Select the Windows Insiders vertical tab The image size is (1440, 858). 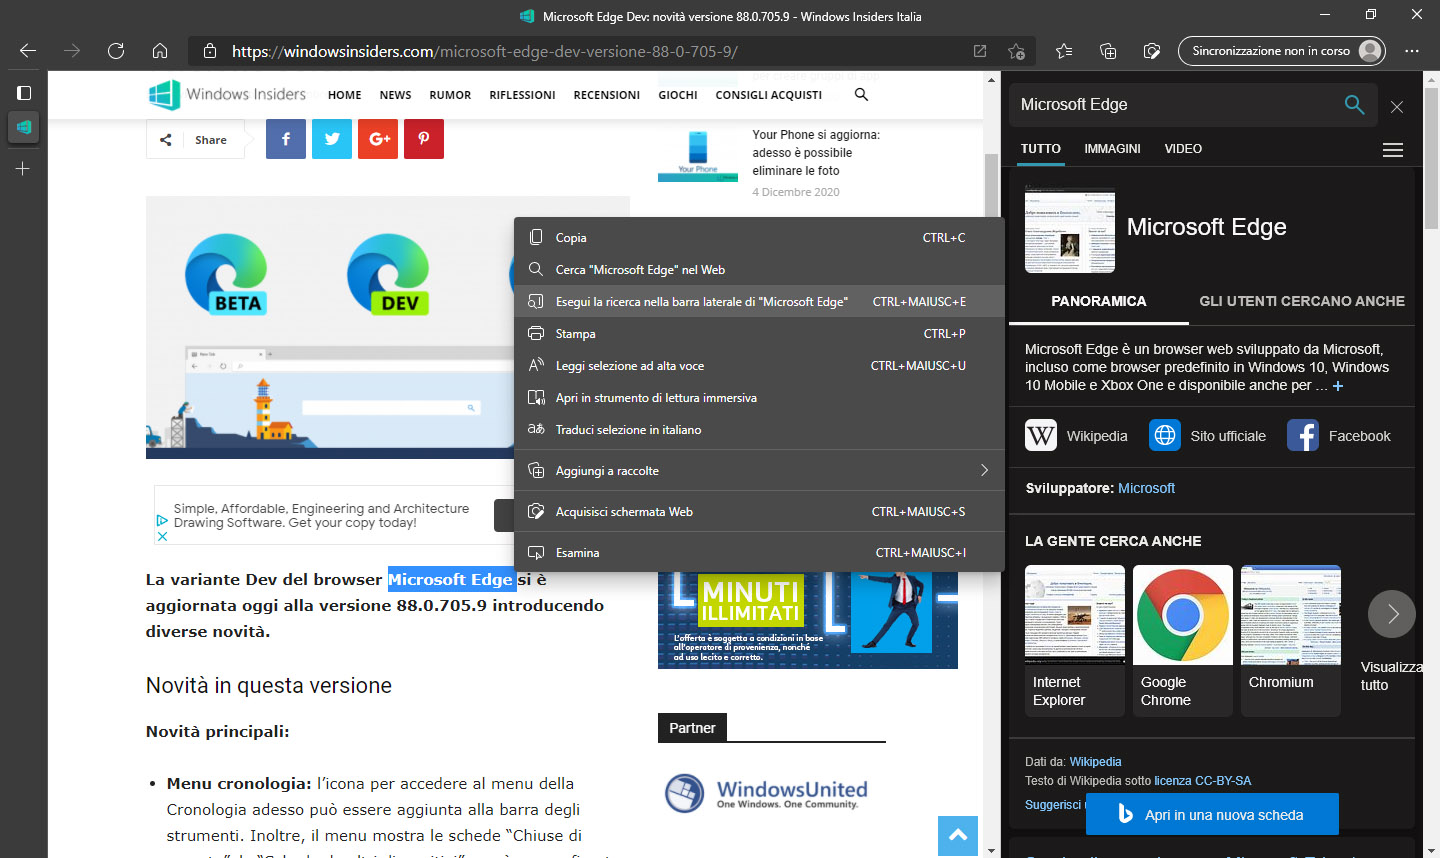[x=24, y=127]
